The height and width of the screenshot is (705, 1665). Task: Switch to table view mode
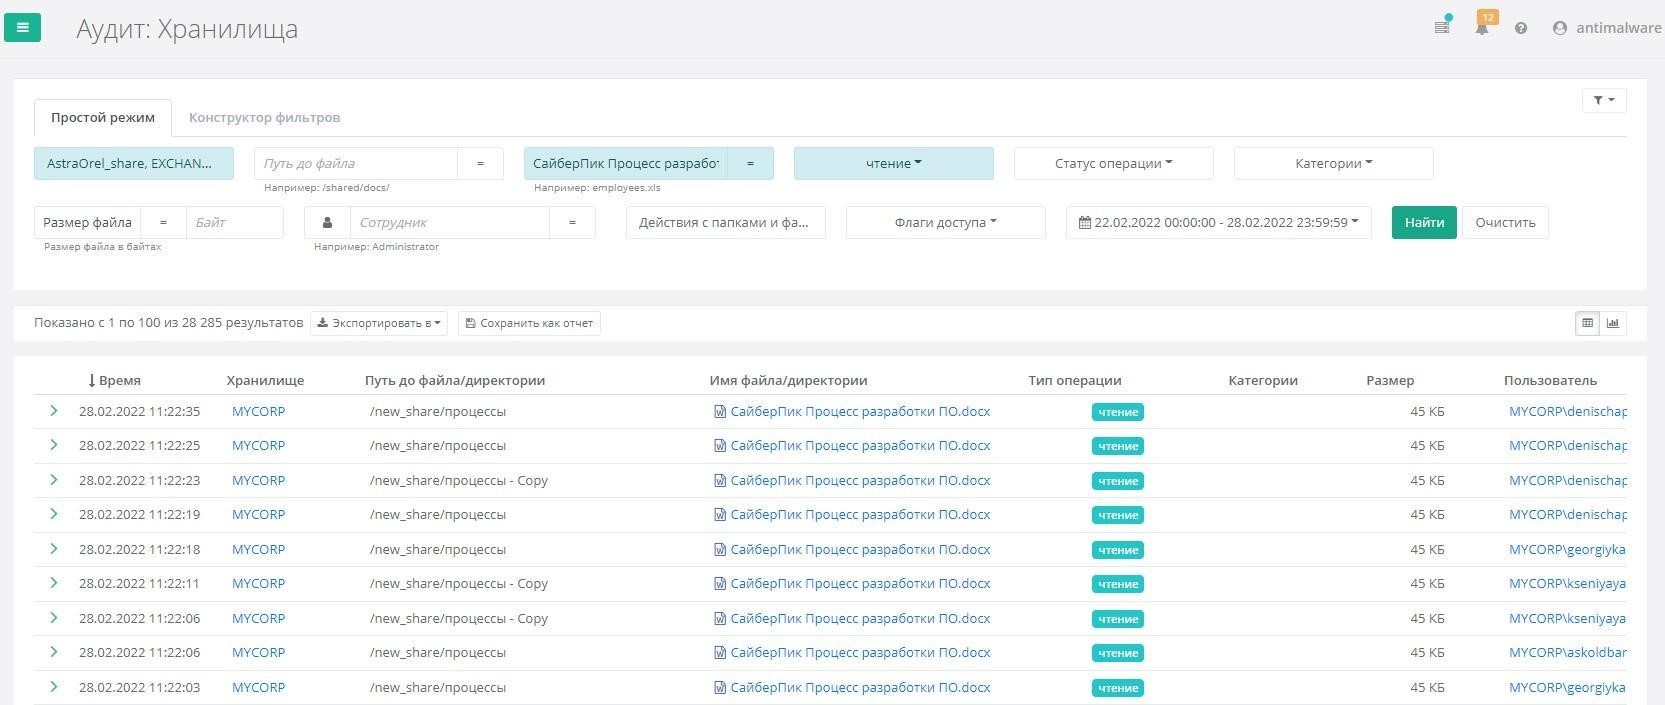tap(1587, 323)
